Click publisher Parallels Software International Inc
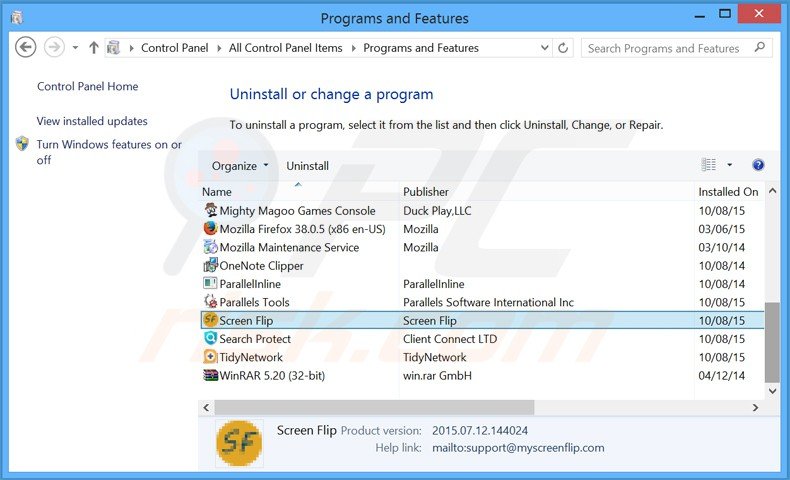The height and width of the screenshot is (480, 790). 488,303
